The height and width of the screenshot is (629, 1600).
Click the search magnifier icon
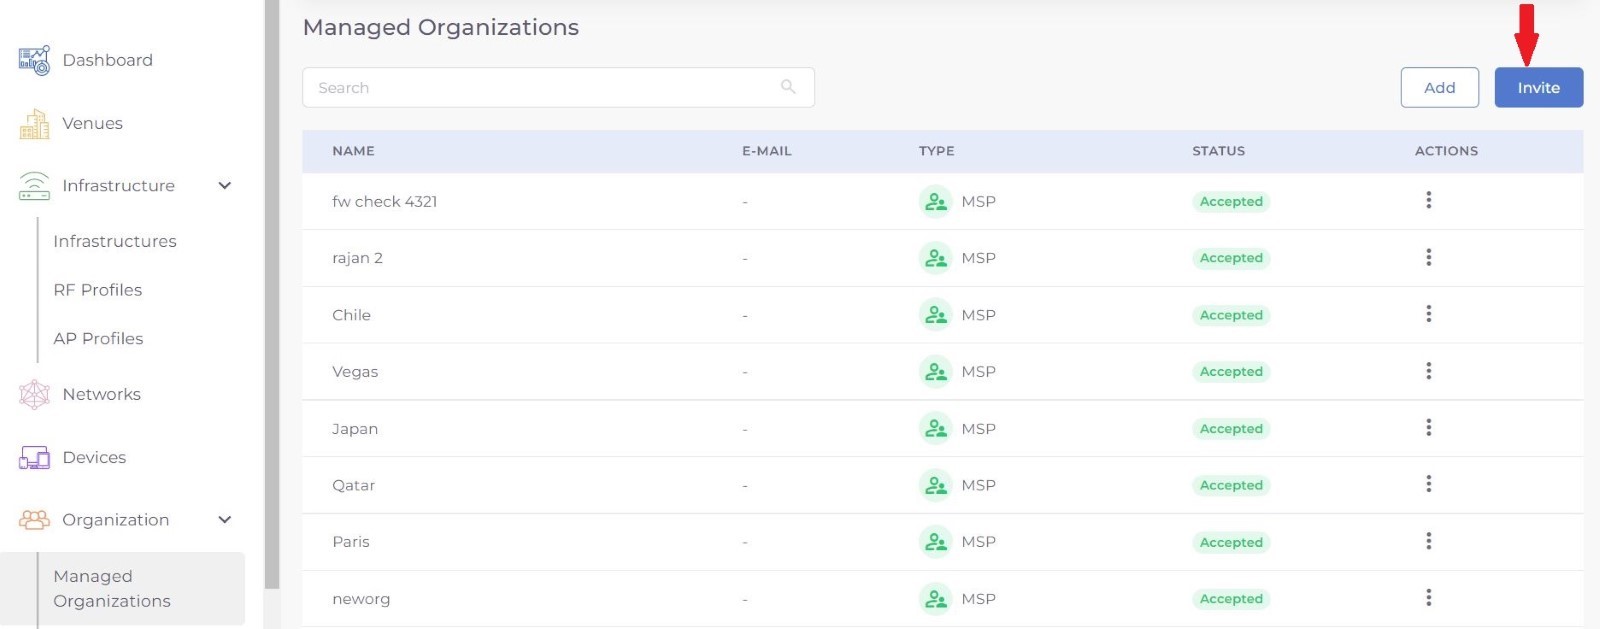pos(788,87)
